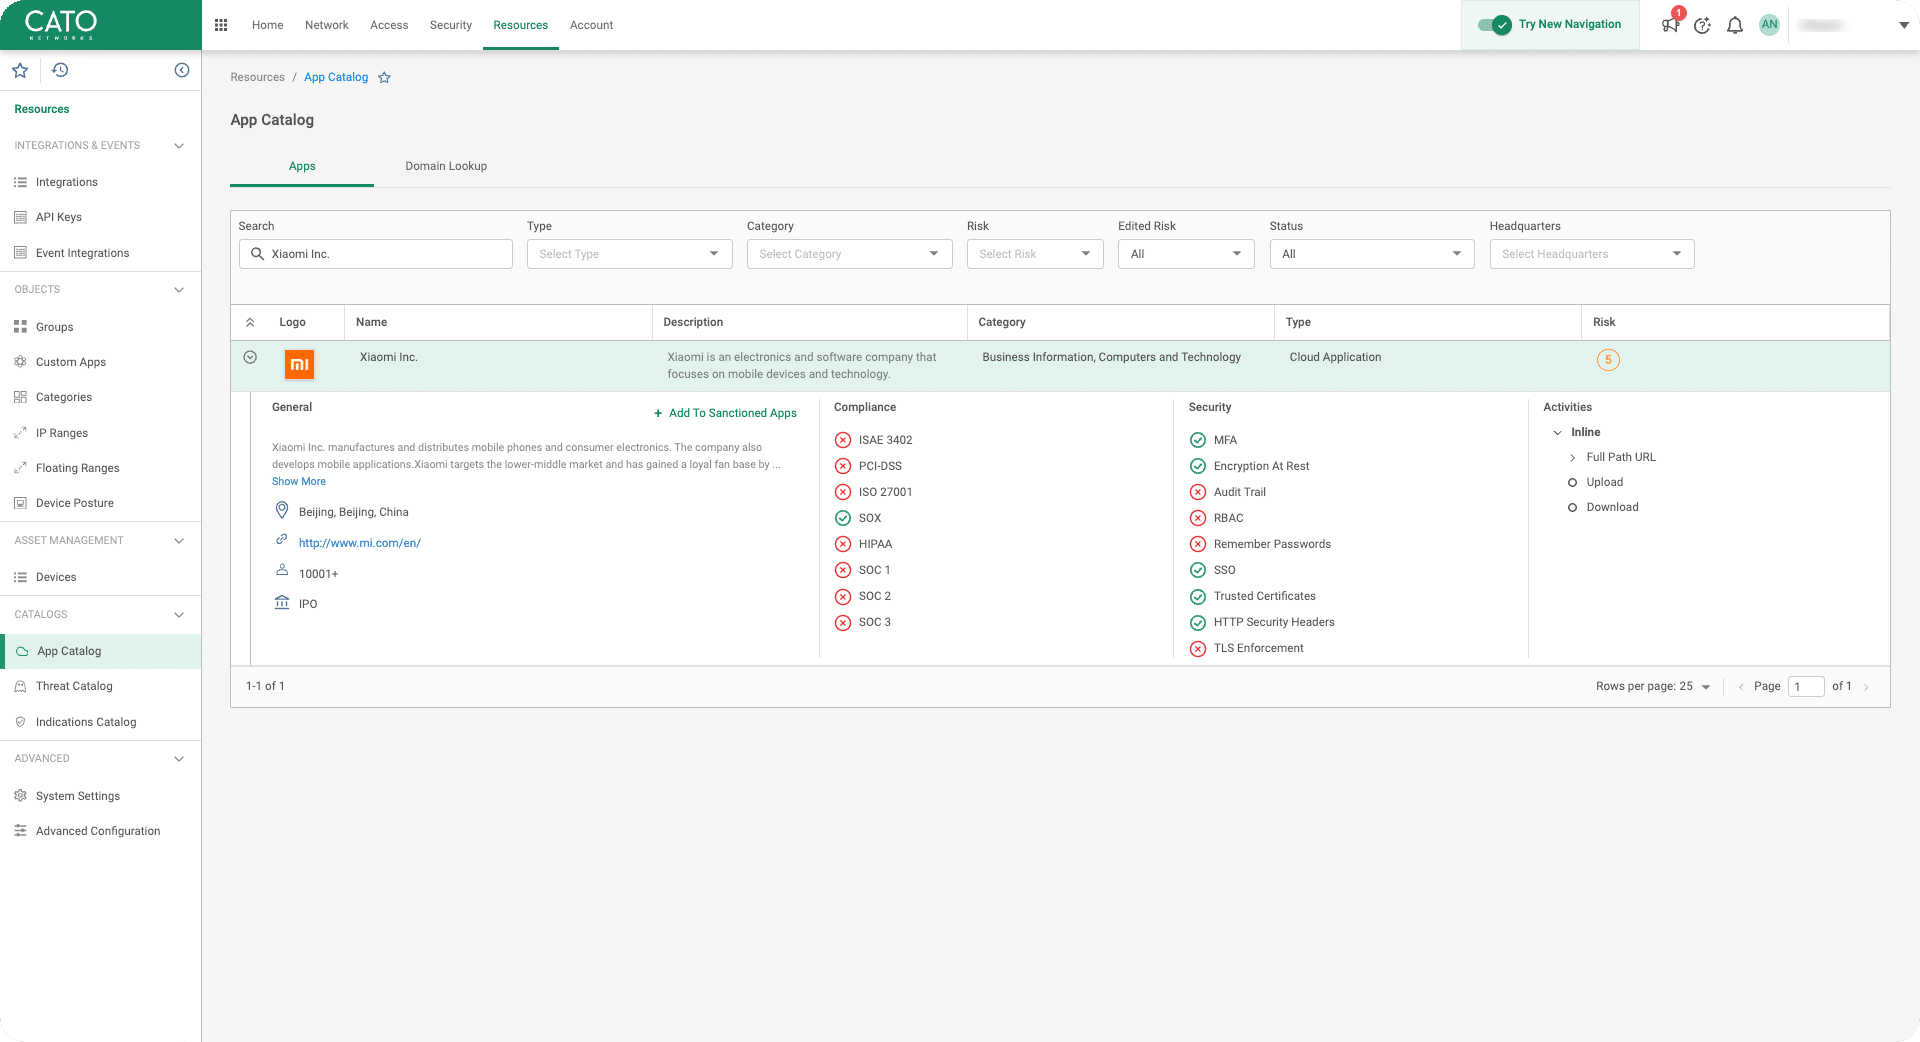The height and width of the screenshot is (1042, 1920).
Task: Click the bank icon beside IPO
Action: 282,602
